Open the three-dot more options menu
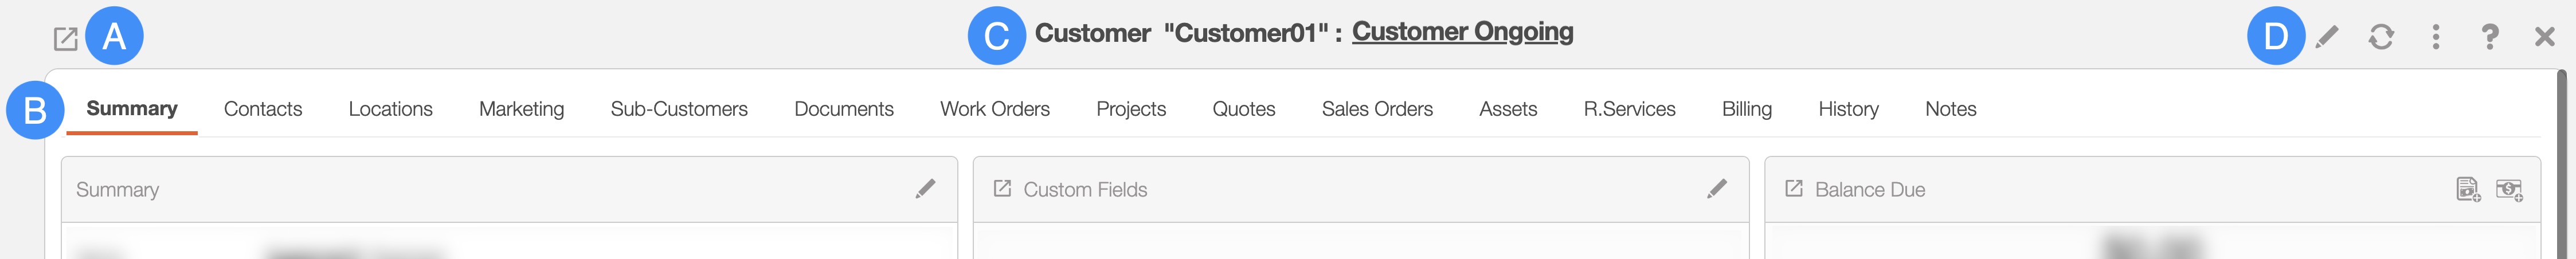The image size is (2576, 259). click(x=2435, y=37)
